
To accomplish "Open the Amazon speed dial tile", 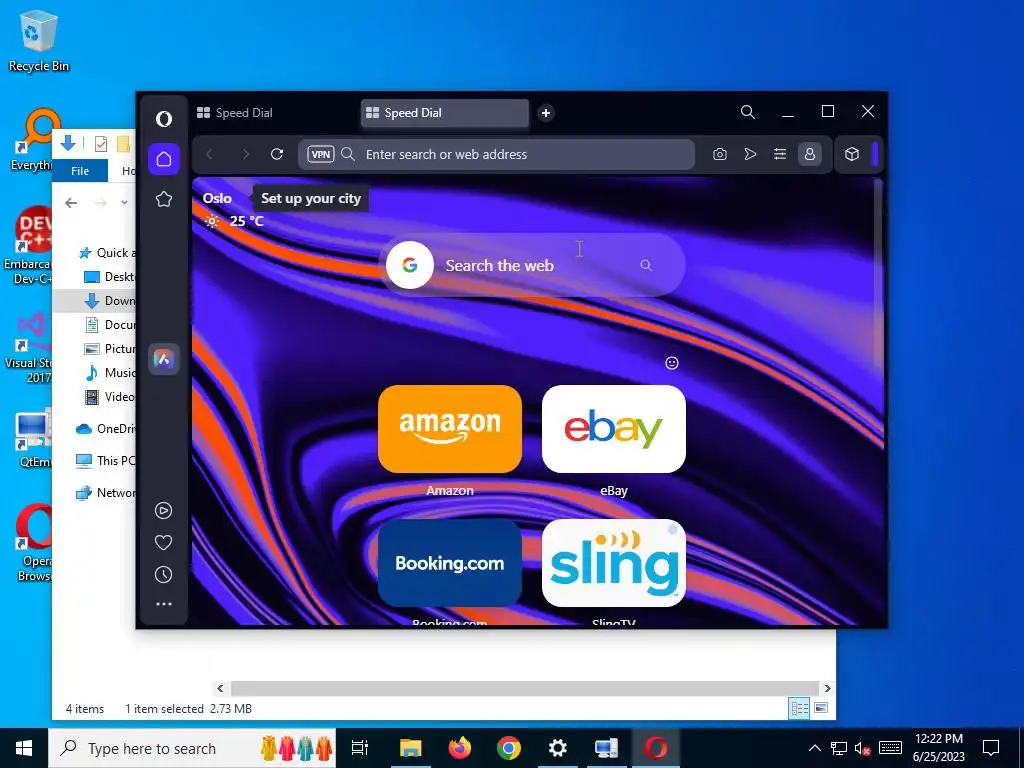I will pos(450,429).
